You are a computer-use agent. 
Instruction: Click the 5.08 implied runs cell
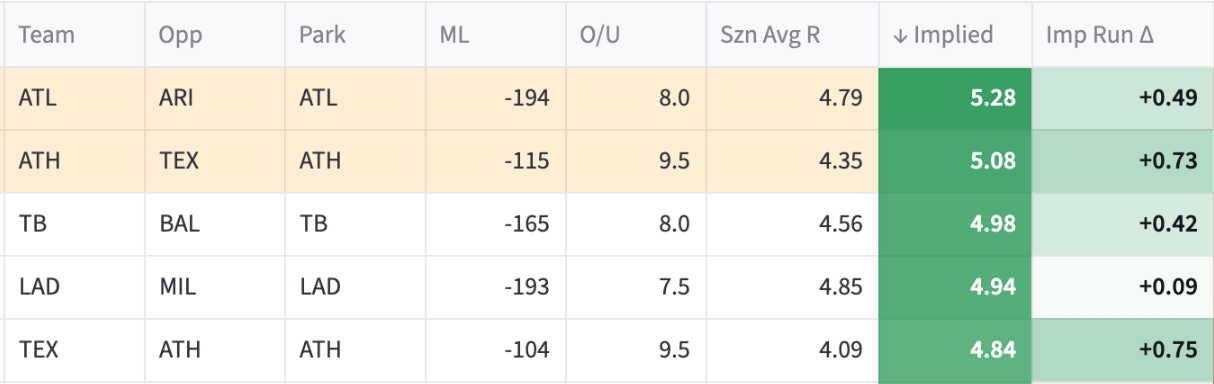[954, 161]
